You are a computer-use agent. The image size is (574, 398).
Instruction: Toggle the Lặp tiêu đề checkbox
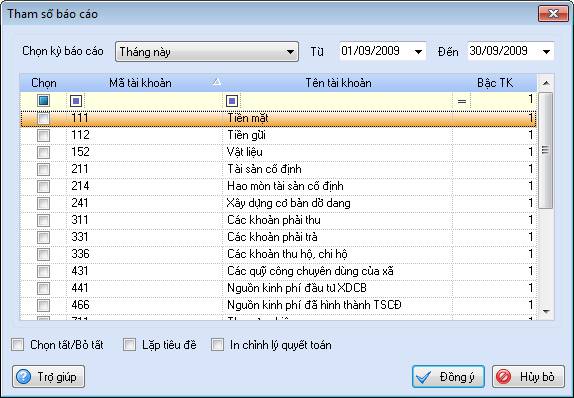pyautogui.click(x=129, y=345)
